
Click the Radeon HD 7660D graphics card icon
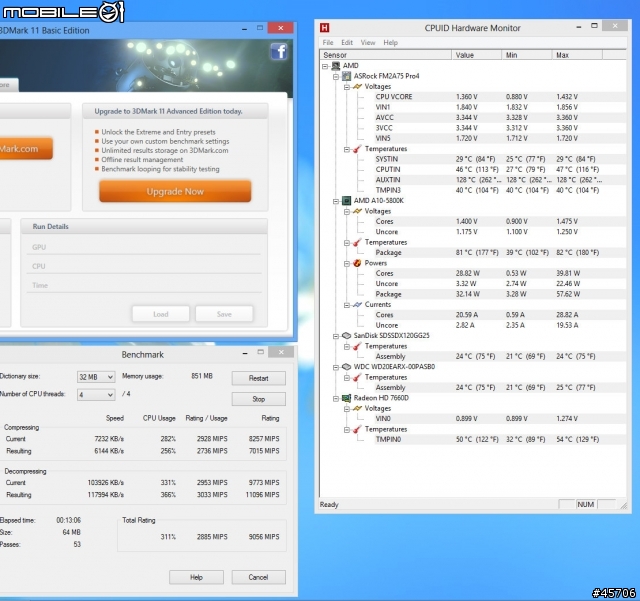(347, 398)
